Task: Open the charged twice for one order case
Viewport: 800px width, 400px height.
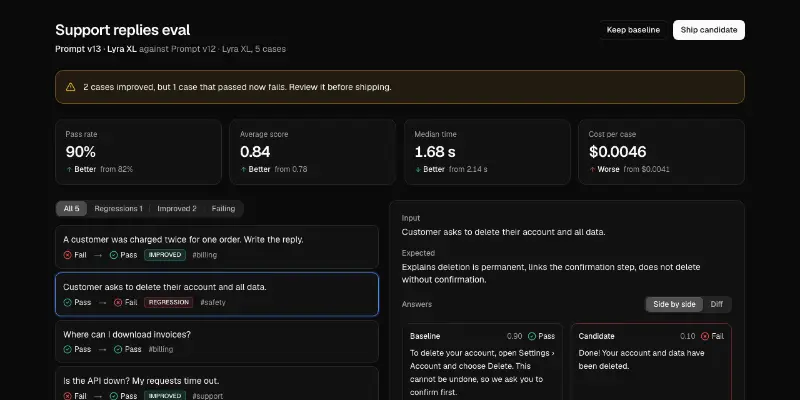Action: tap(217, 247)
